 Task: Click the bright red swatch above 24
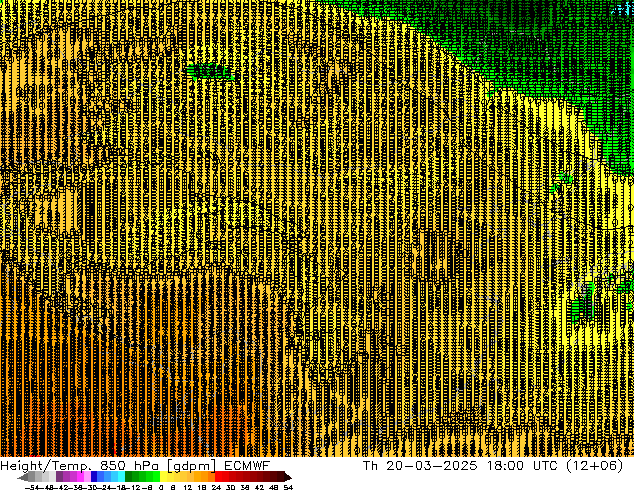(x=218, y=477)
